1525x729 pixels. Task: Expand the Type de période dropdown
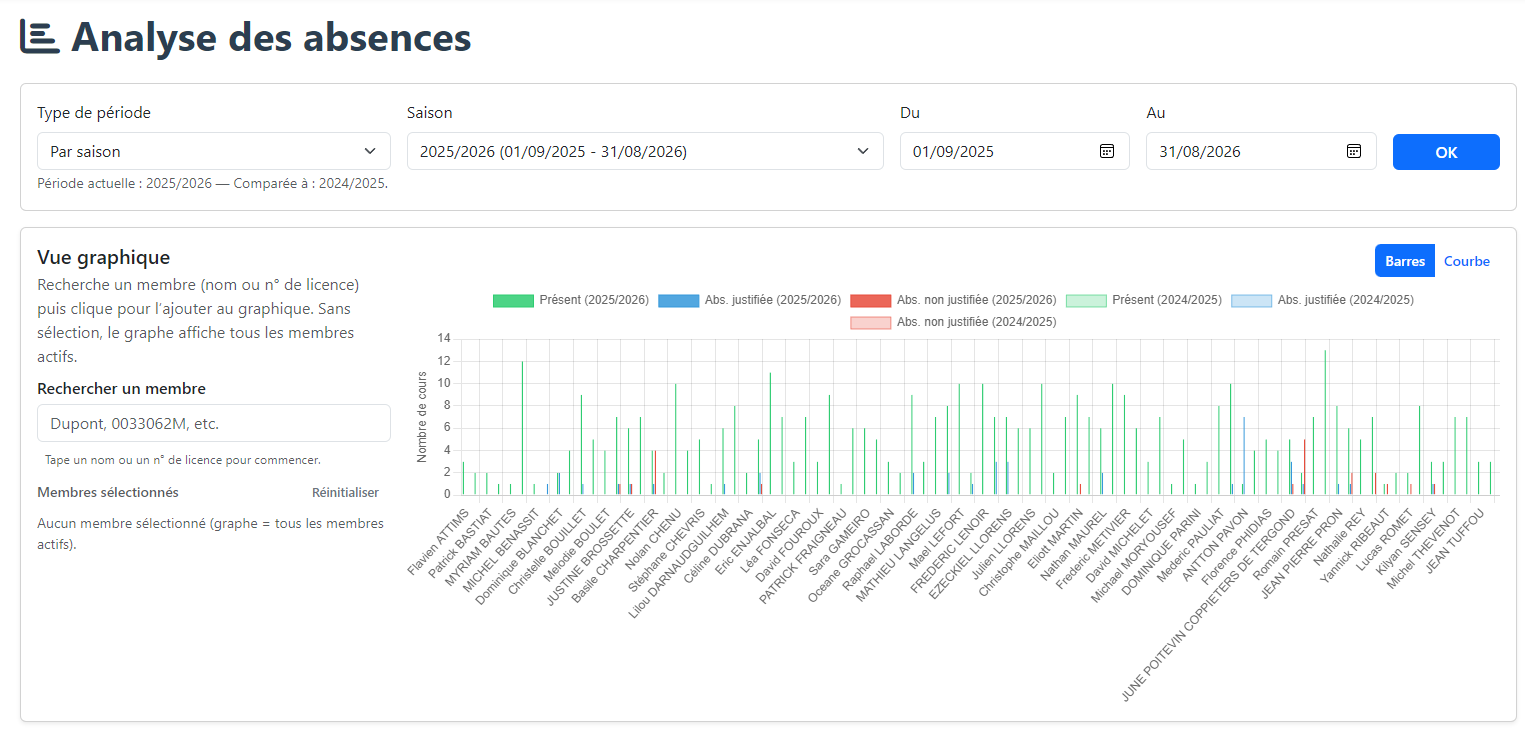click(x=213, y=151)
